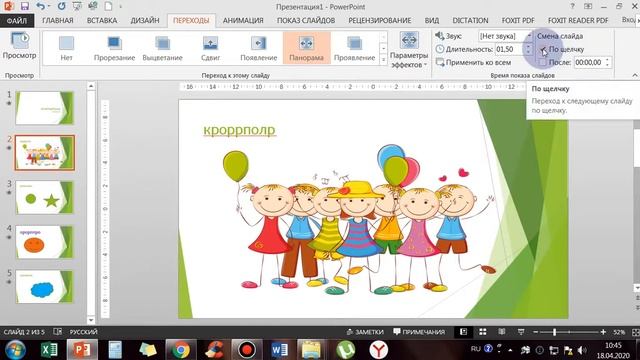Screen dimensions: 640x360
Task: Click the 52% zoom level
Action: [619, 332]
